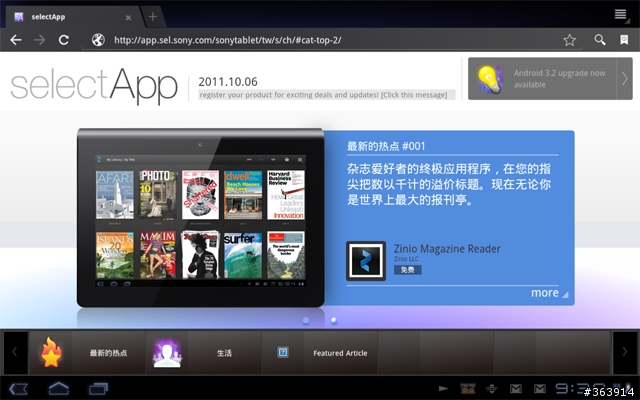Open the Android 3.2 upgrade now available banner

[x=550, y=78]
